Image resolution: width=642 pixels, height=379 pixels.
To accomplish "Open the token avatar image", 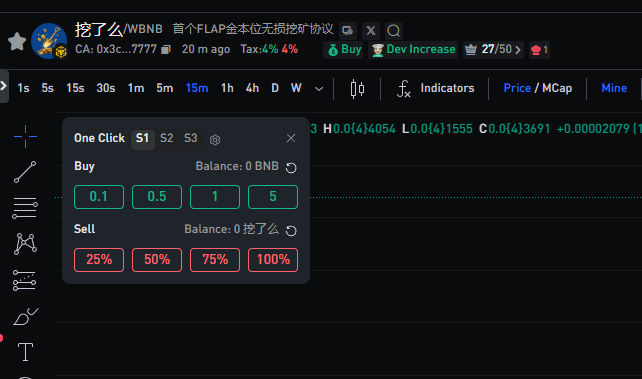I will [x=49, y=41].
